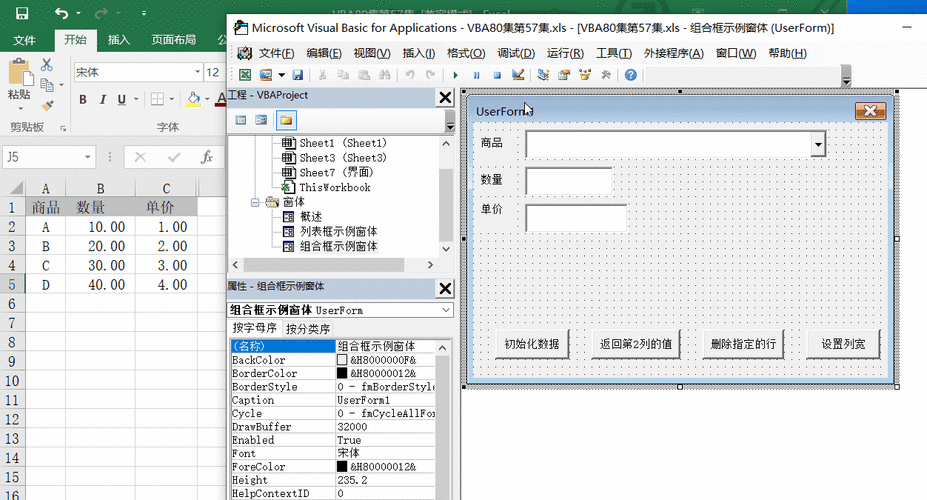This screenshot has height=500, width=927.
Task: Click the BackColor property color swatch
Action: click(342, 360)
